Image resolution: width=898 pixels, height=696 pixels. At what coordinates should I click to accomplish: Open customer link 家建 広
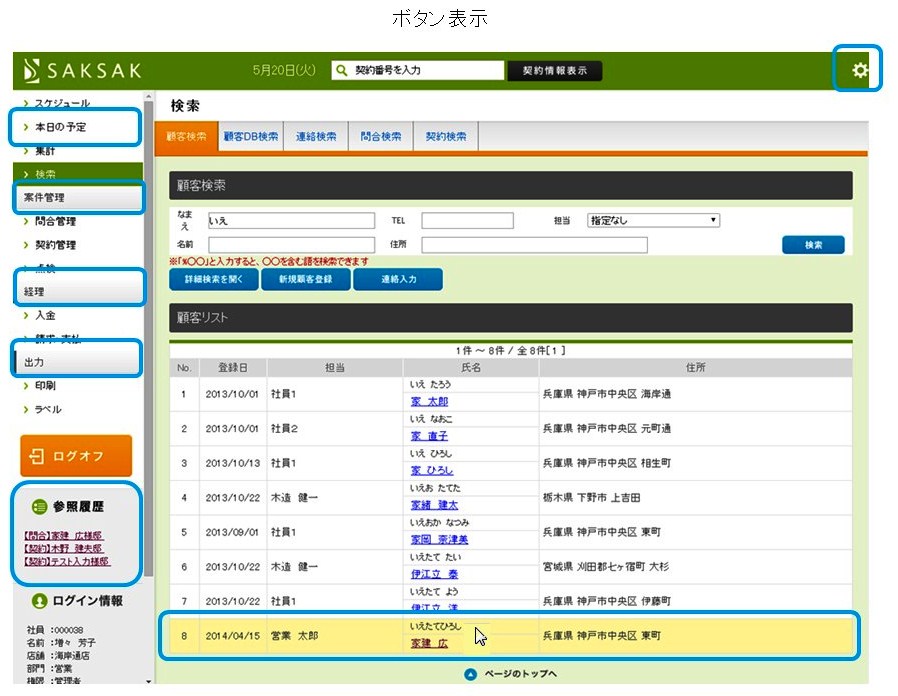coord(429,643)
